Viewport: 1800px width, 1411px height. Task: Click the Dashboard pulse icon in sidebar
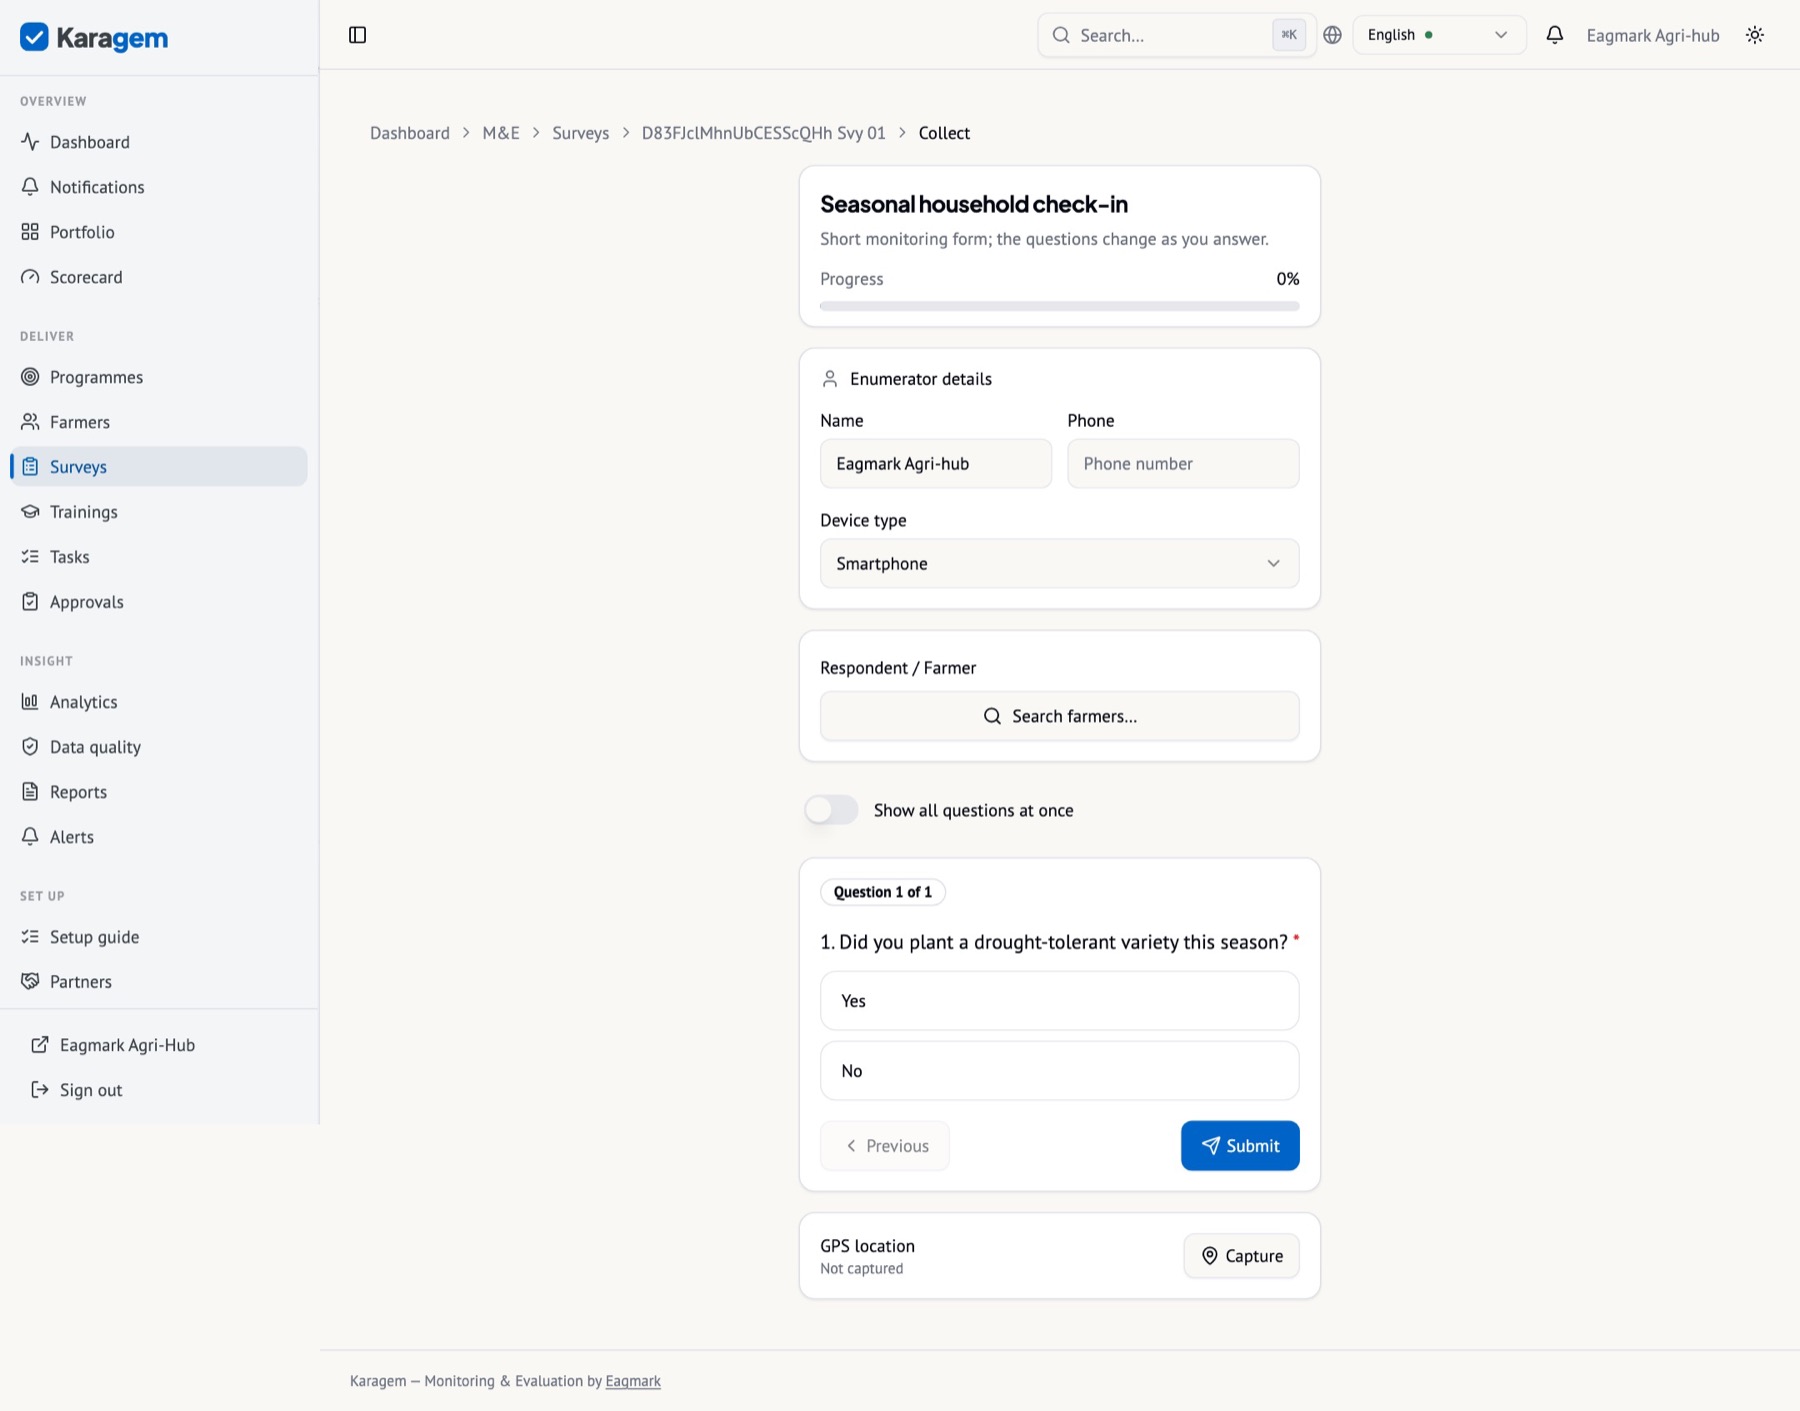30,142
